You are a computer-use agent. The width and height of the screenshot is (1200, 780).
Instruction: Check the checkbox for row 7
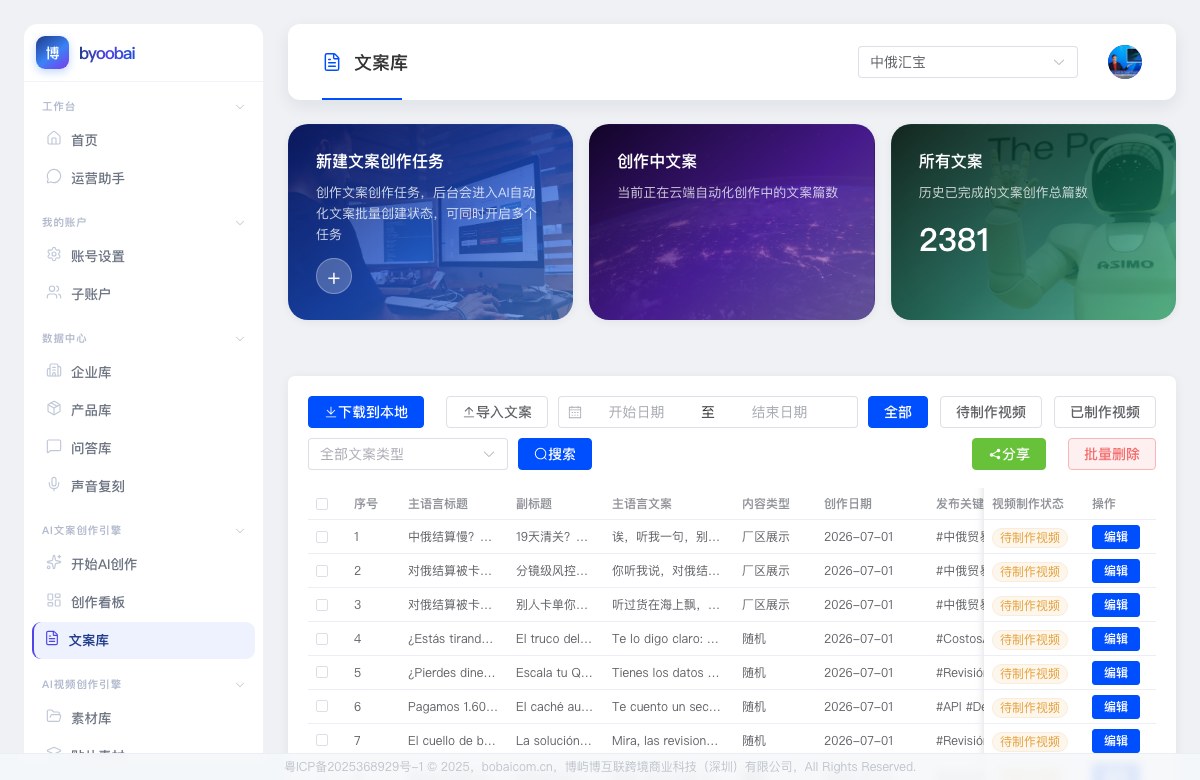[x=322, y=740]
